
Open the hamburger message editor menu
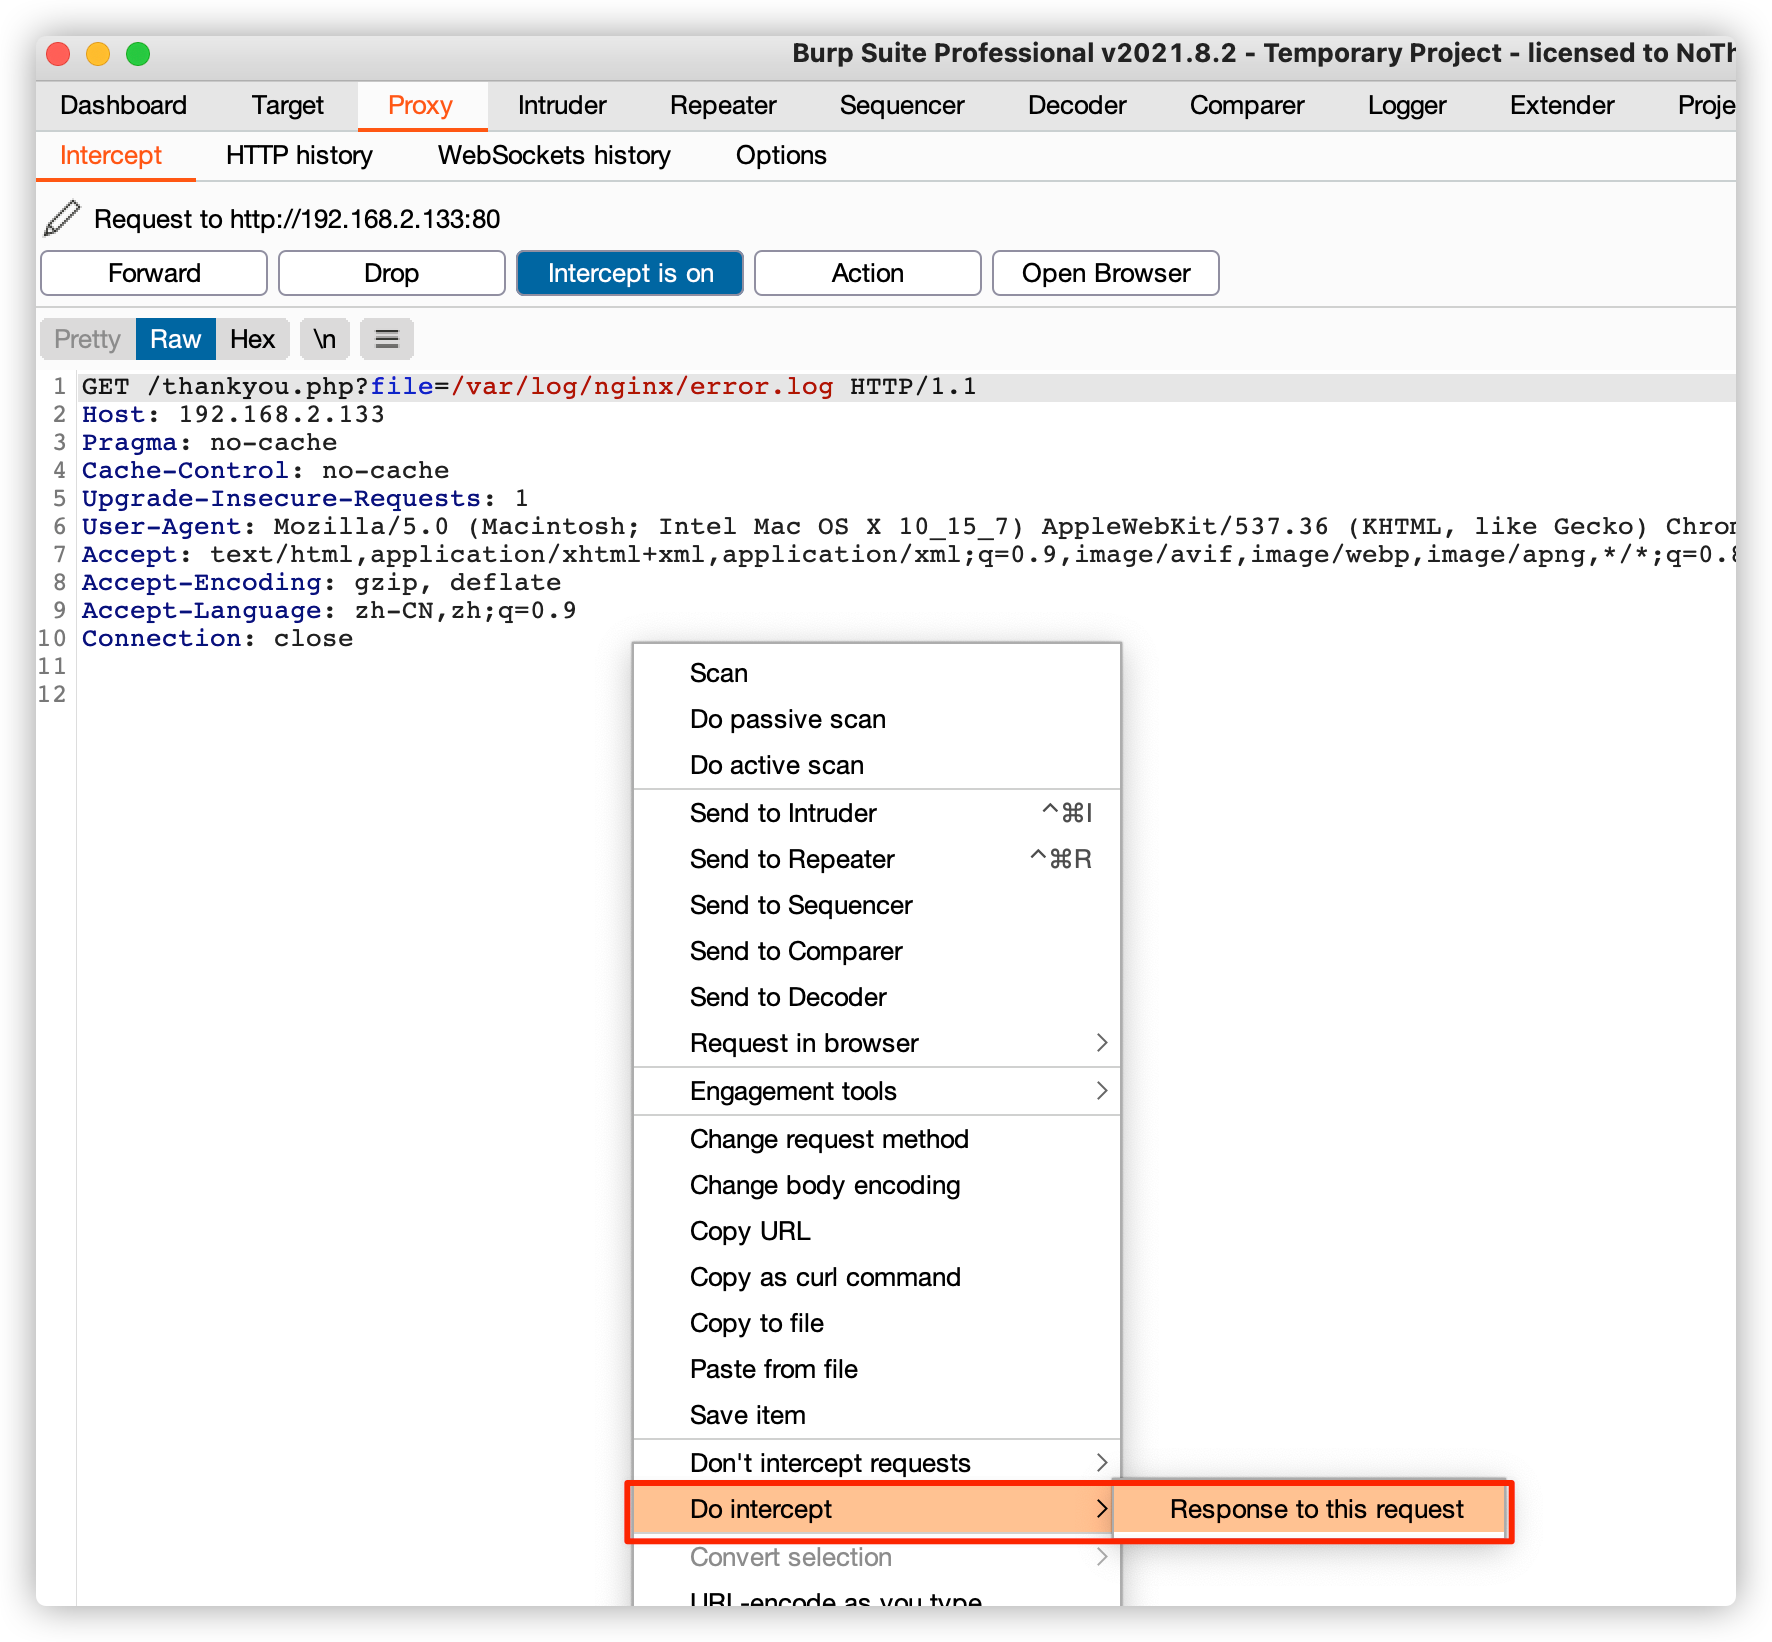click(387, 339)
